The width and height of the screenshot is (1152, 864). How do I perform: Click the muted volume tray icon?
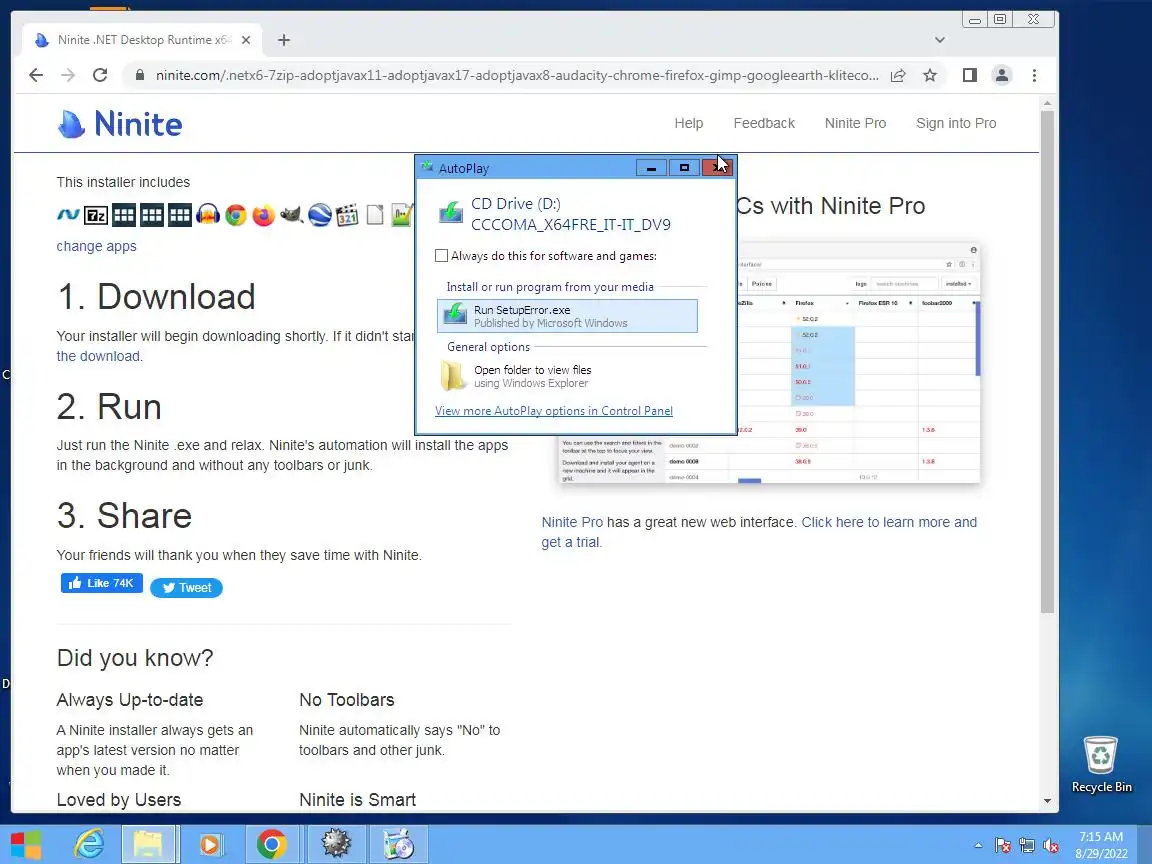[x=1051, y=846]
